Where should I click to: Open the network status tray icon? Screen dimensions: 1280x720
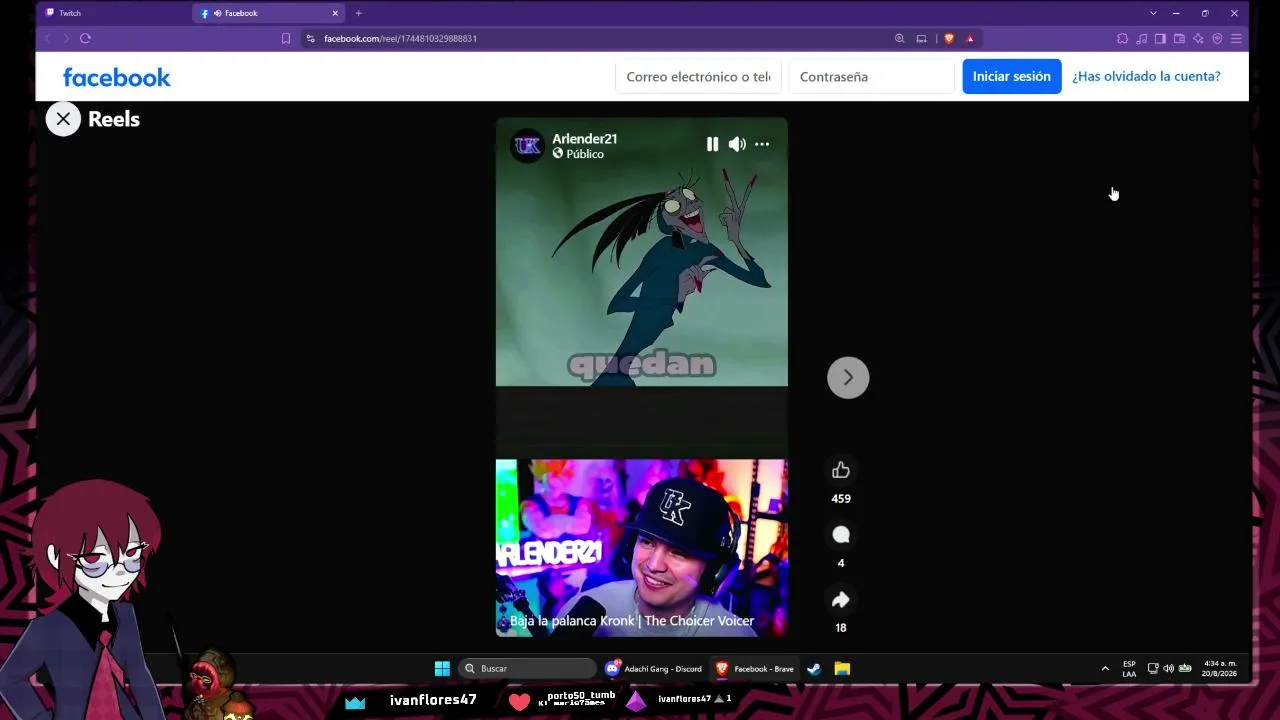(1153, 669)
